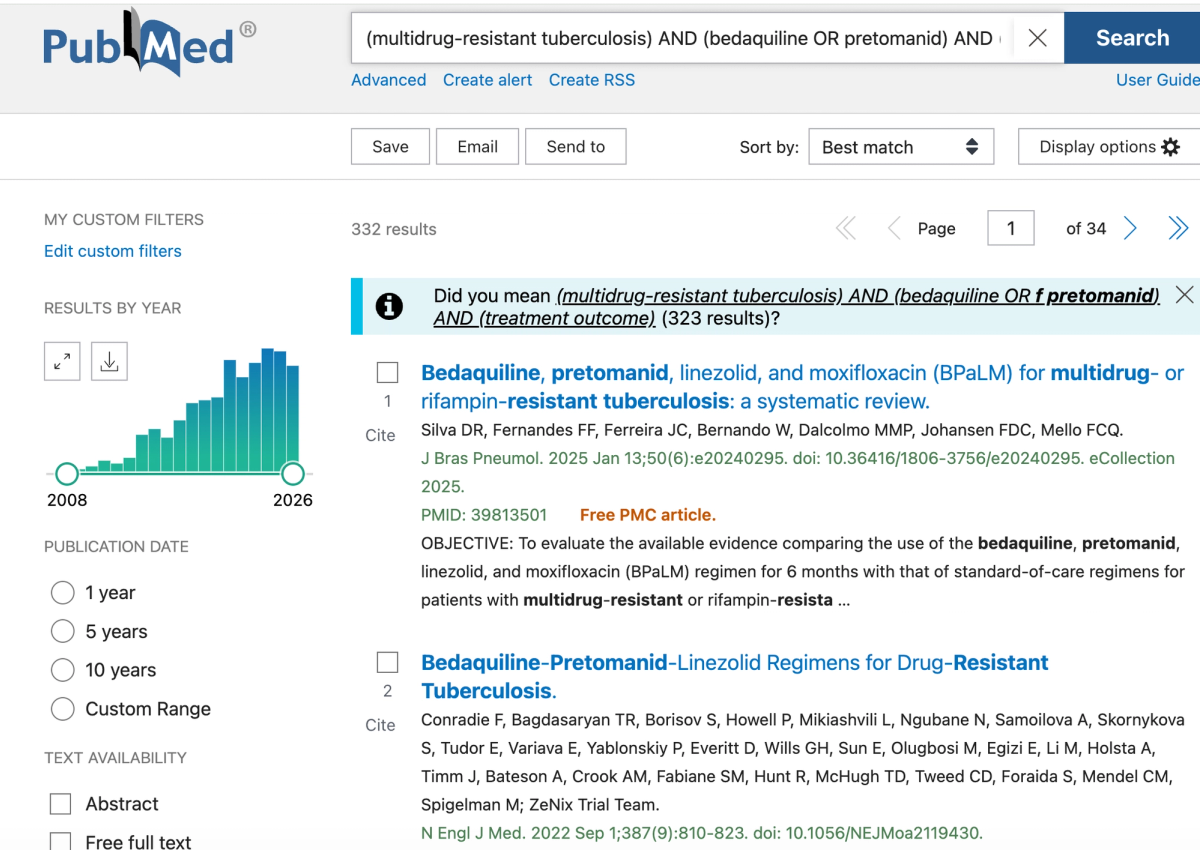Viewport: 1200px width, 850px height.
Task: Click the '332 results' count text
Action: (394, 229)
